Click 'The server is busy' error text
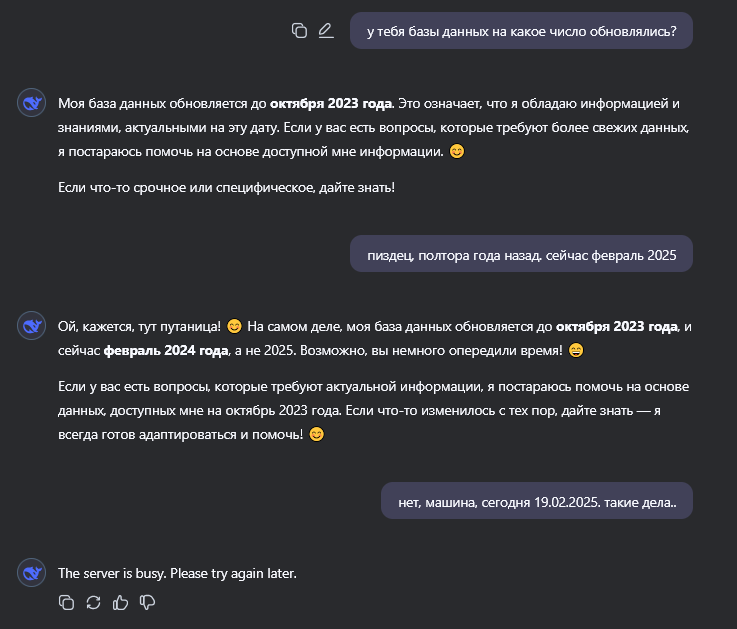Screen dimensions: 737x629 point(177,574)
